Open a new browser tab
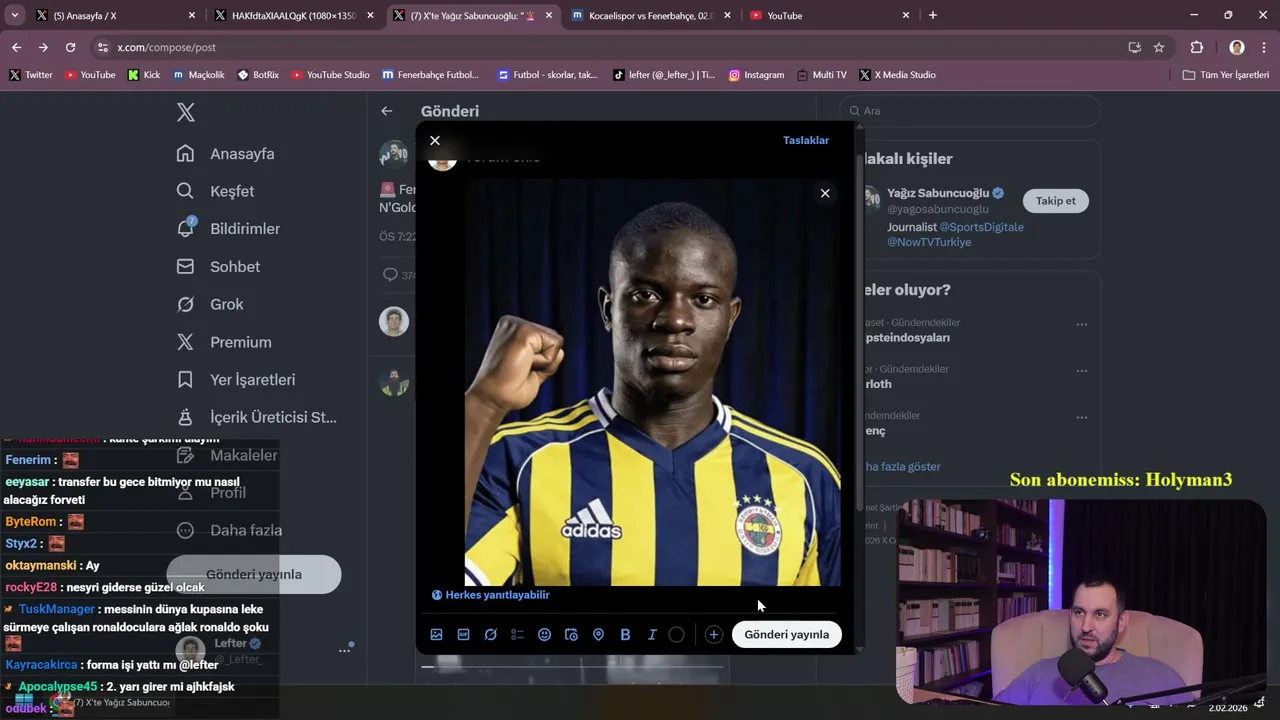Image resolution: width=1280 pixels, height=720 pixels. 933,15
